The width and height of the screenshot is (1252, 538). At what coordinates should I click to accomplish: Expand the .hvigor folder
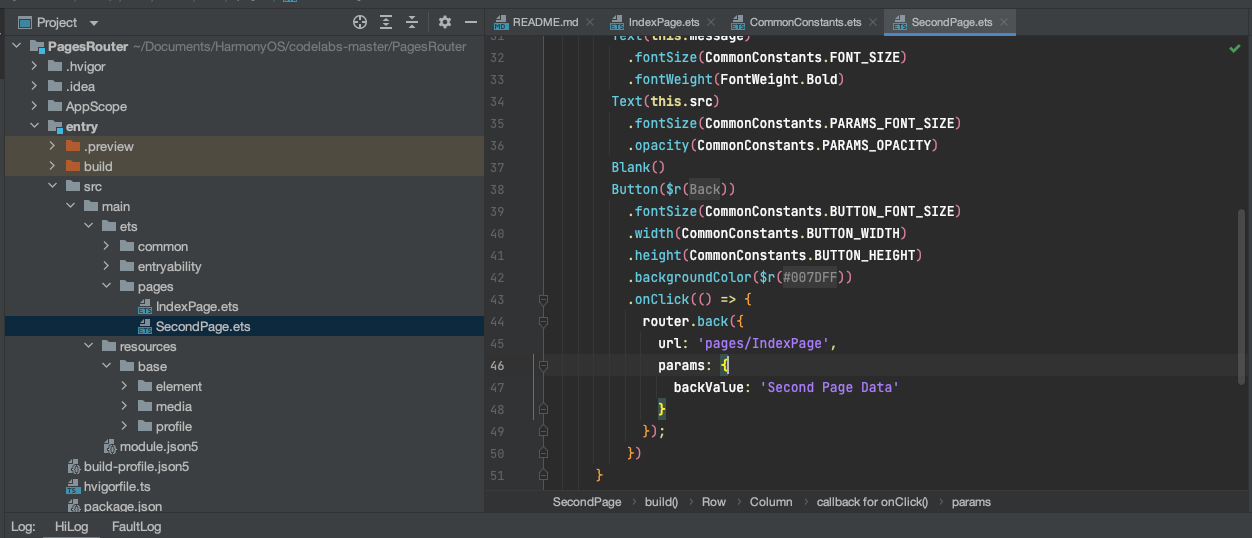click(x=35, y=66)
